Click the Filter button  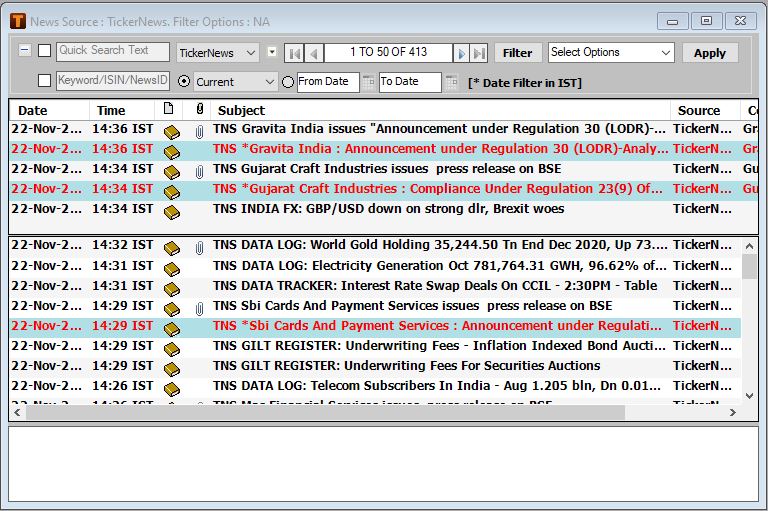pyautogui.click(x=517, y=53)
